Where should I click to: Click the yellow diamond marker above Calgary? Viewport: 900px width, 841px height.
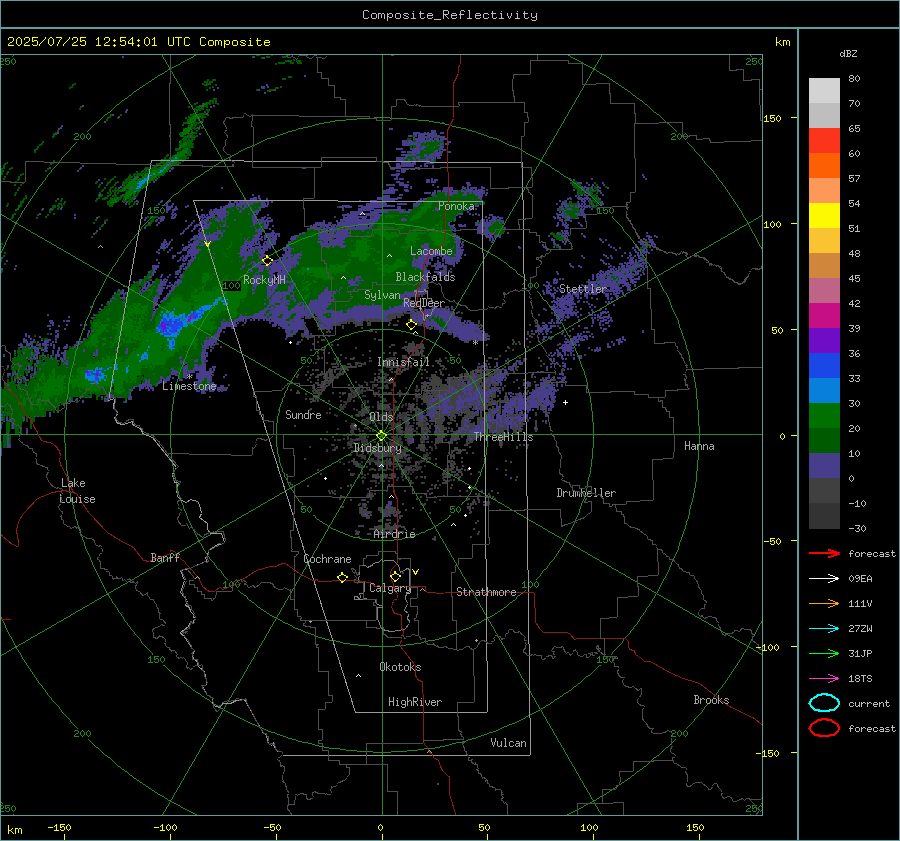pyautogui.click(x=395, y=576)
